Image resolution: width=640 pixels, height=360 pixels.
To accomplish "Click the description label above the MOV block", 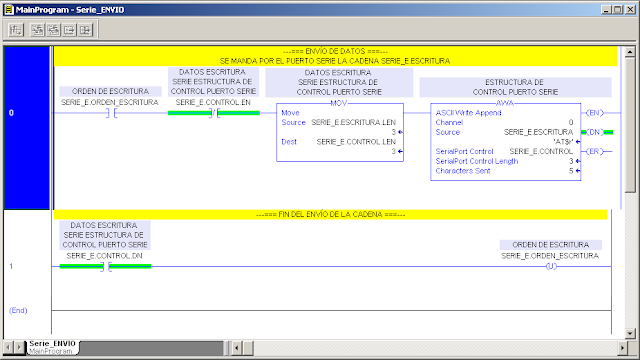I will [x=339, y=82].
